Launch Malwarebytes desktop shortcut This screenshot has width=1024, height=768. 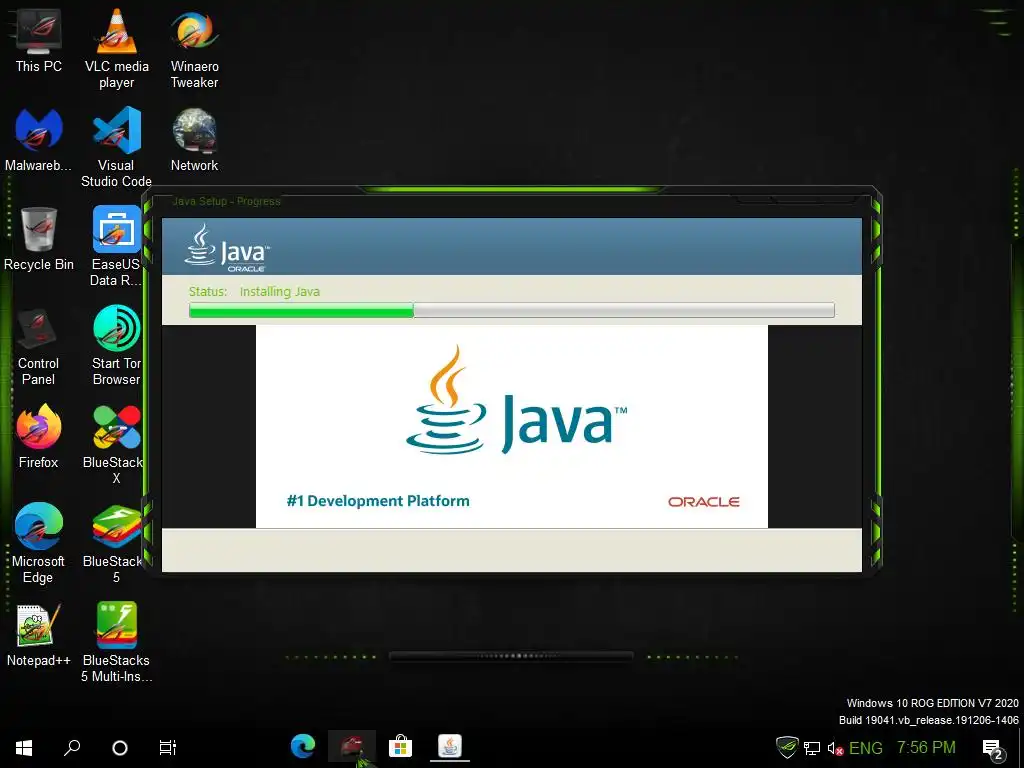(39, 140)
